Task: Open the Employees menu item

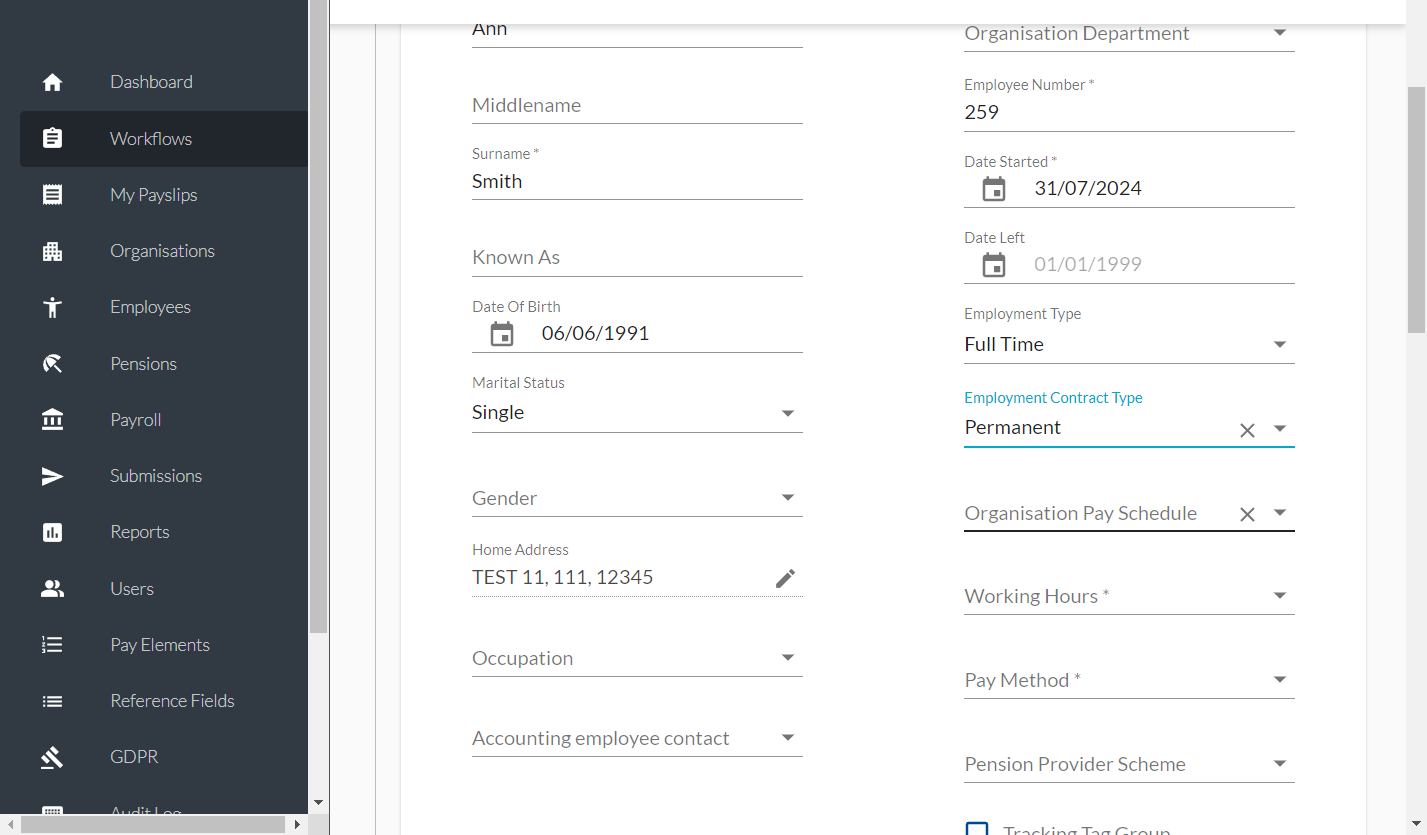Action: click(164, 307)
